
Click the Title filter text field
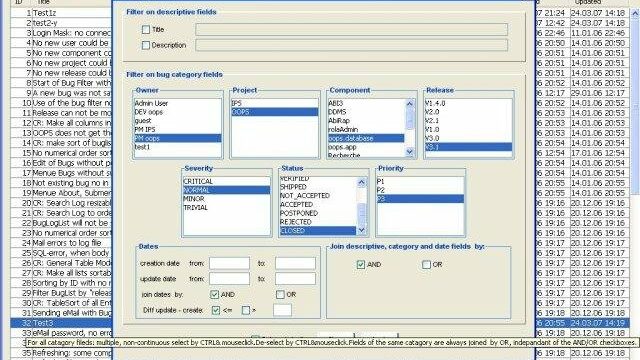[x=351, y=29]
